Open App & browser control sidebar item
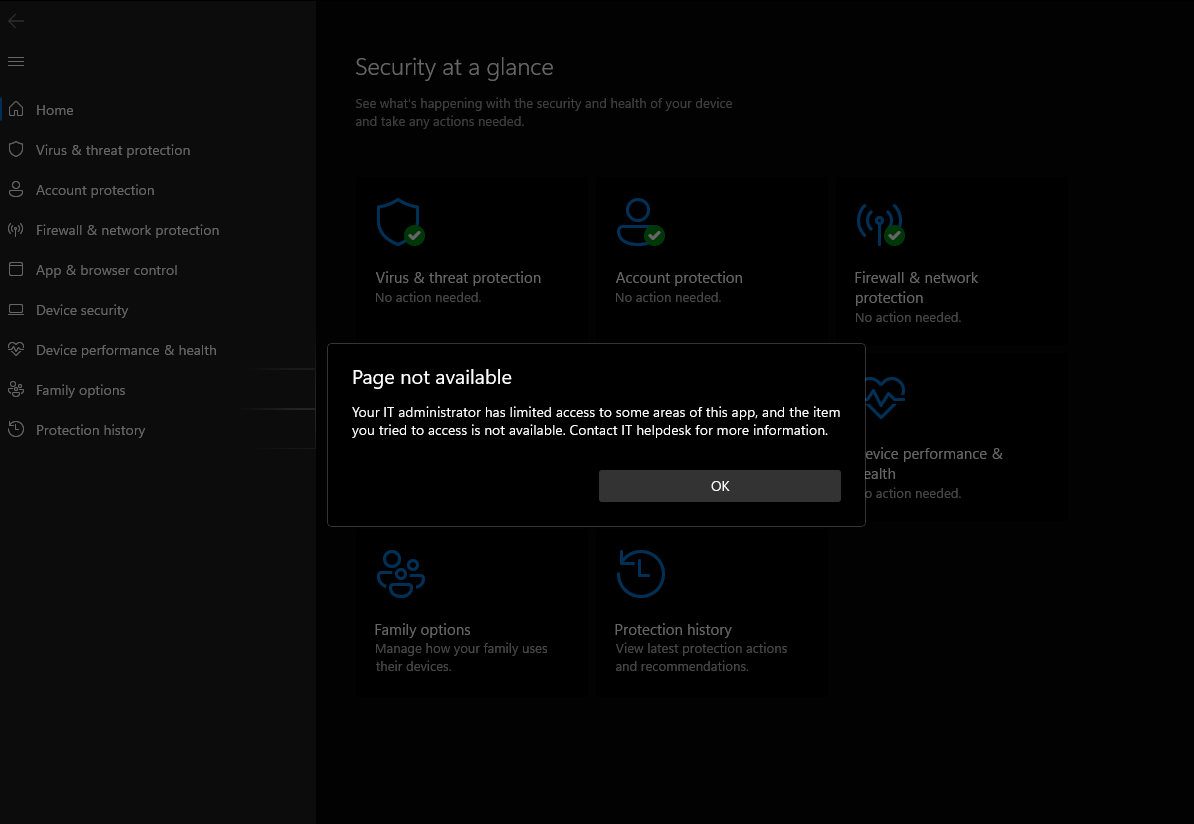 point(158,270)
